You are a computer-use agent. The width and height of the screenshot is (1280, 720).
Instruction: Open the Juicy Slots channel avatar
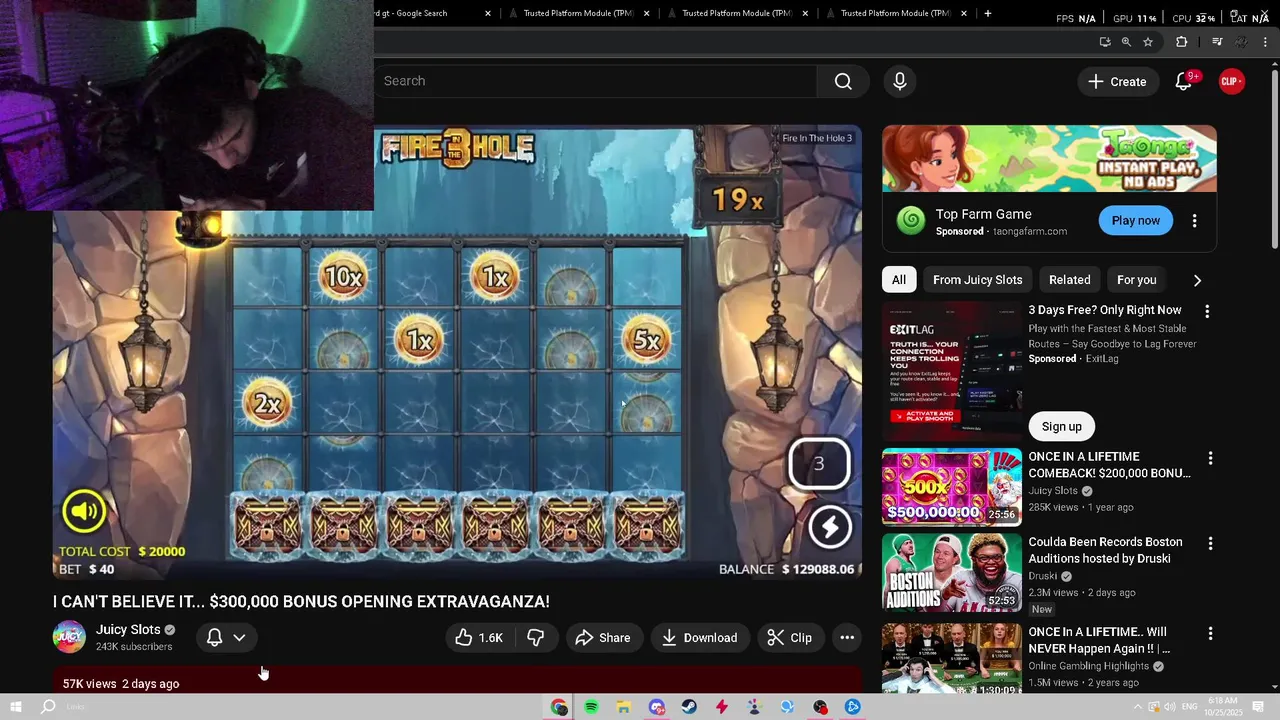coord(69,637)
